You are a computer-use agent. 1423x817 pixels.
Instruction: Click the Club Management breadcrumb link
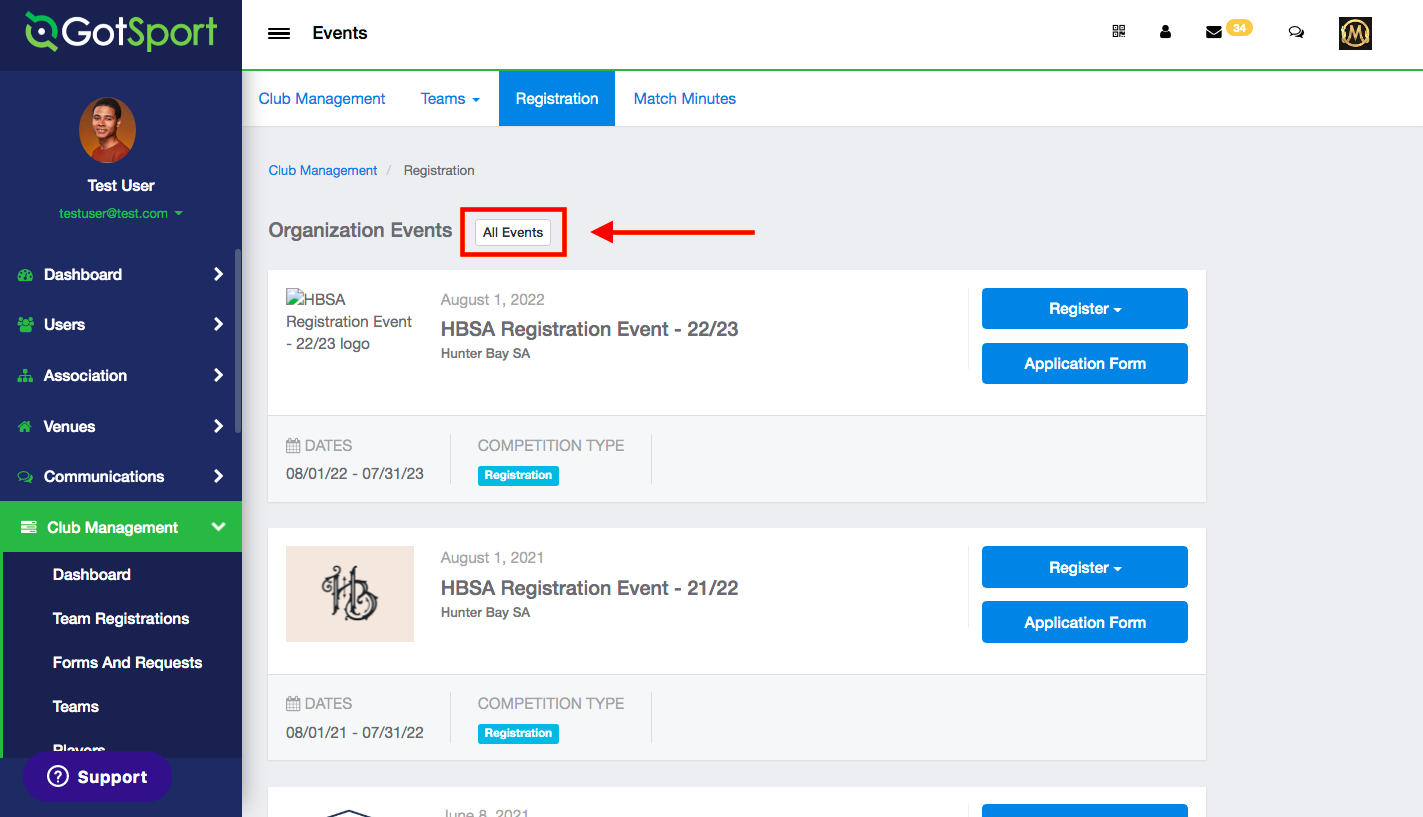tap(323, 171)
